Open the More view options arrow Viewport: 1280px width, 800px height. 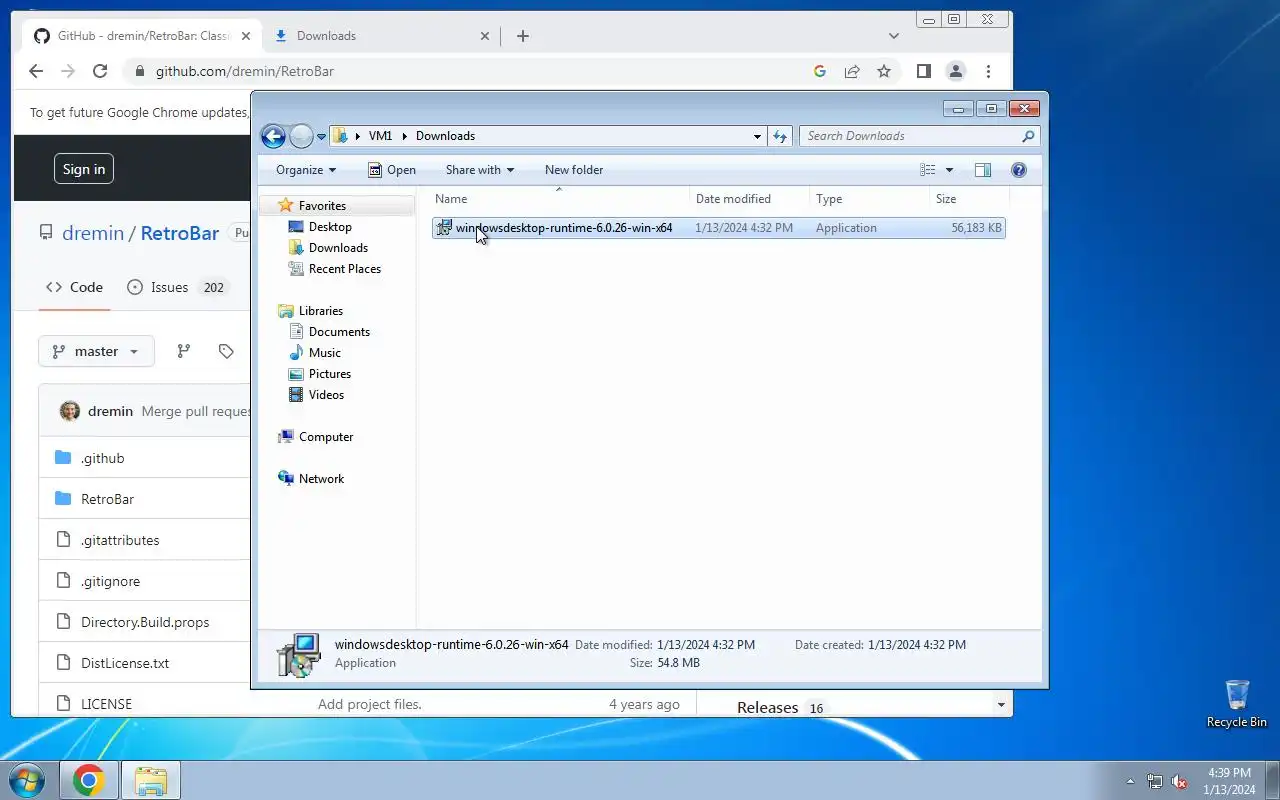(x=949, y=170)
